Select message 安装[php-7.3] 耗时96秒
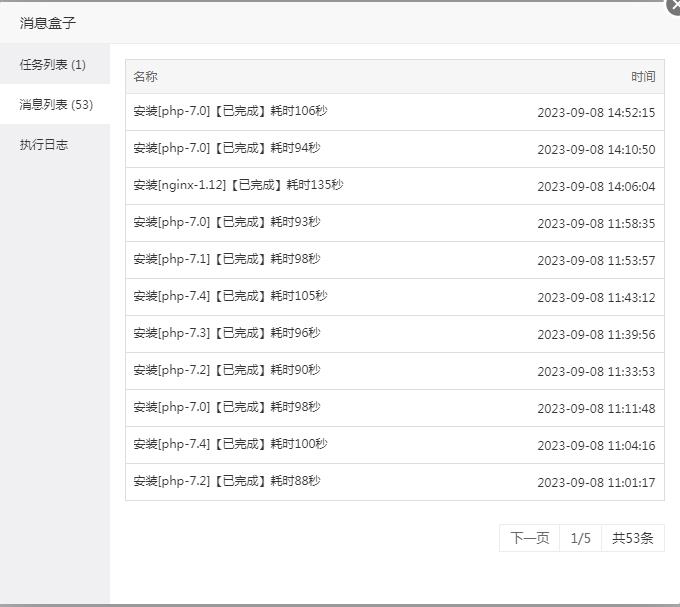 (x=227, y=333)
